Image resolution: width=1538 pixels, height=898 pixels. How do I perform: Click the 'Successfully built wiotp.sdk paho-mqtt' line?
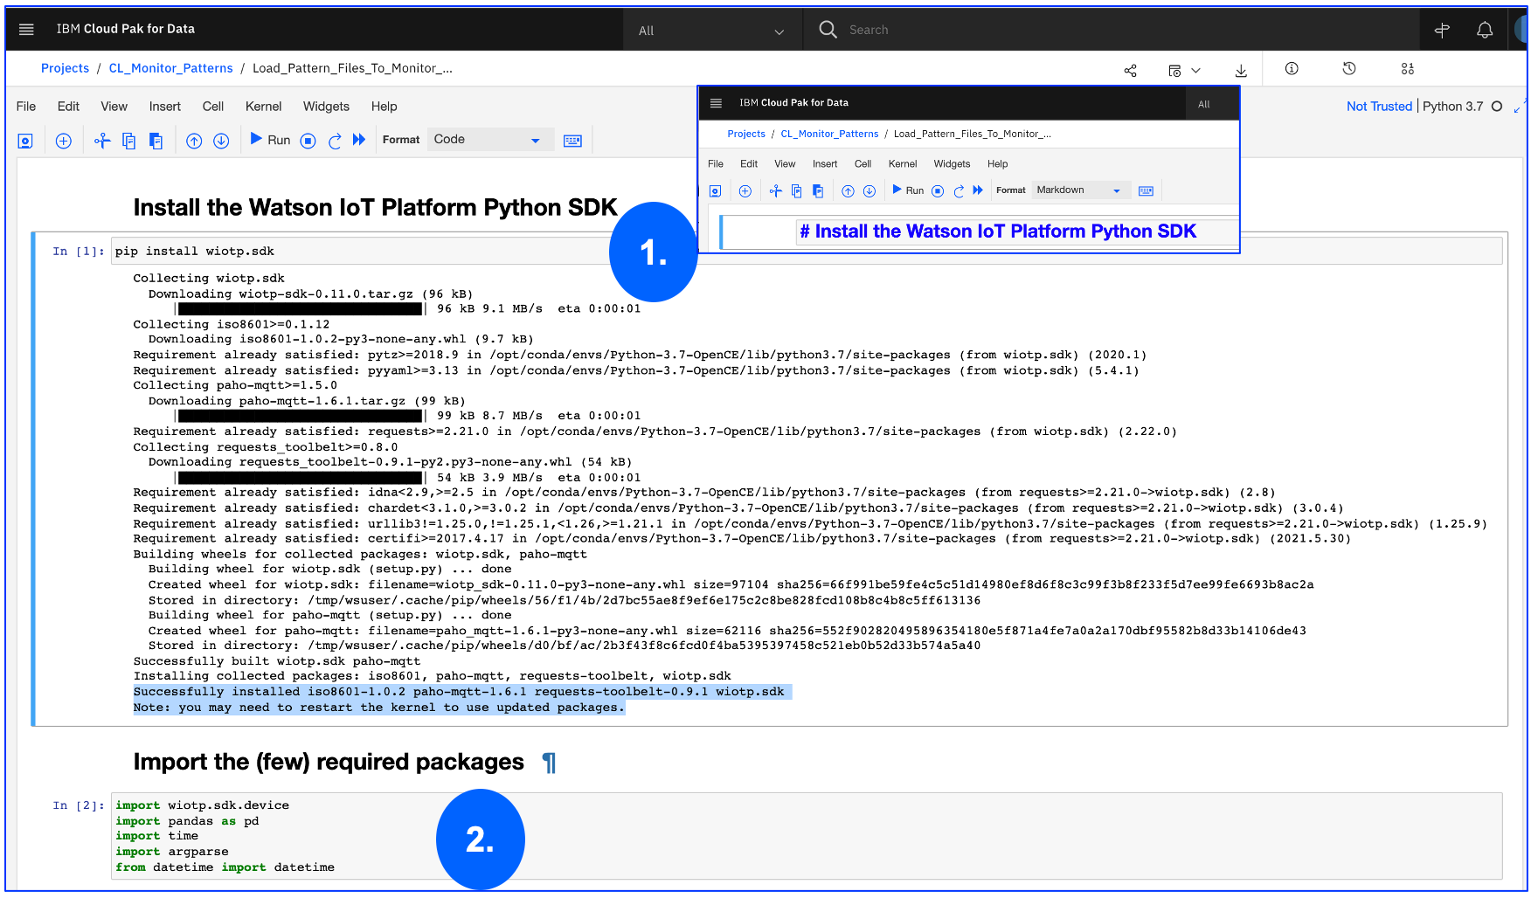(x=277, y=661)
